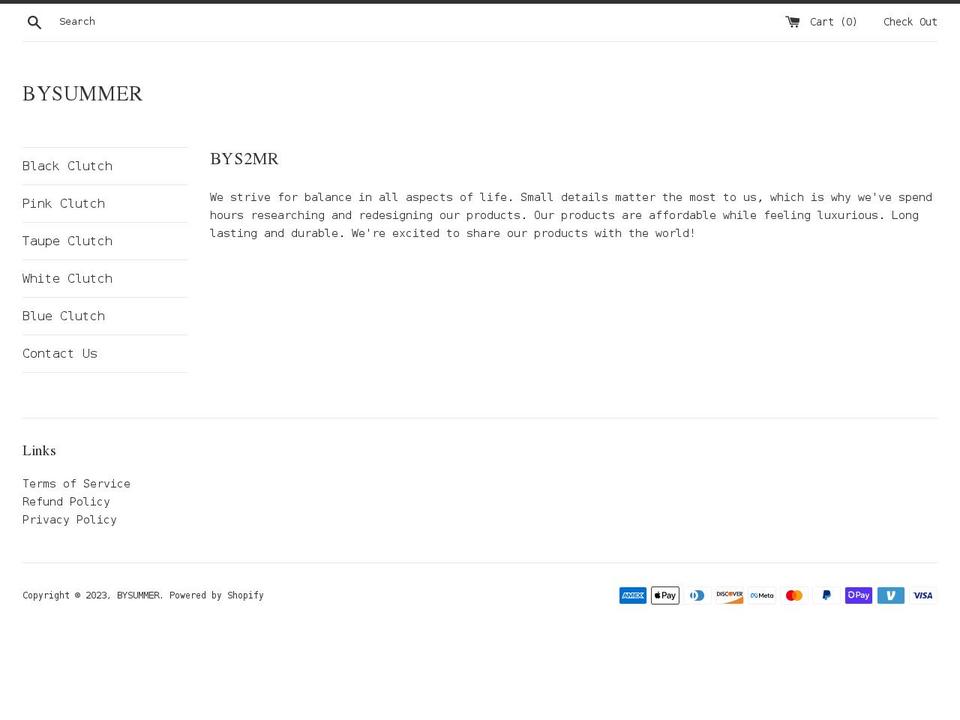Viewport: 960px width, 720px height.
Task: Click the BYS2MR page heading
Action: [x=244, y=159]
